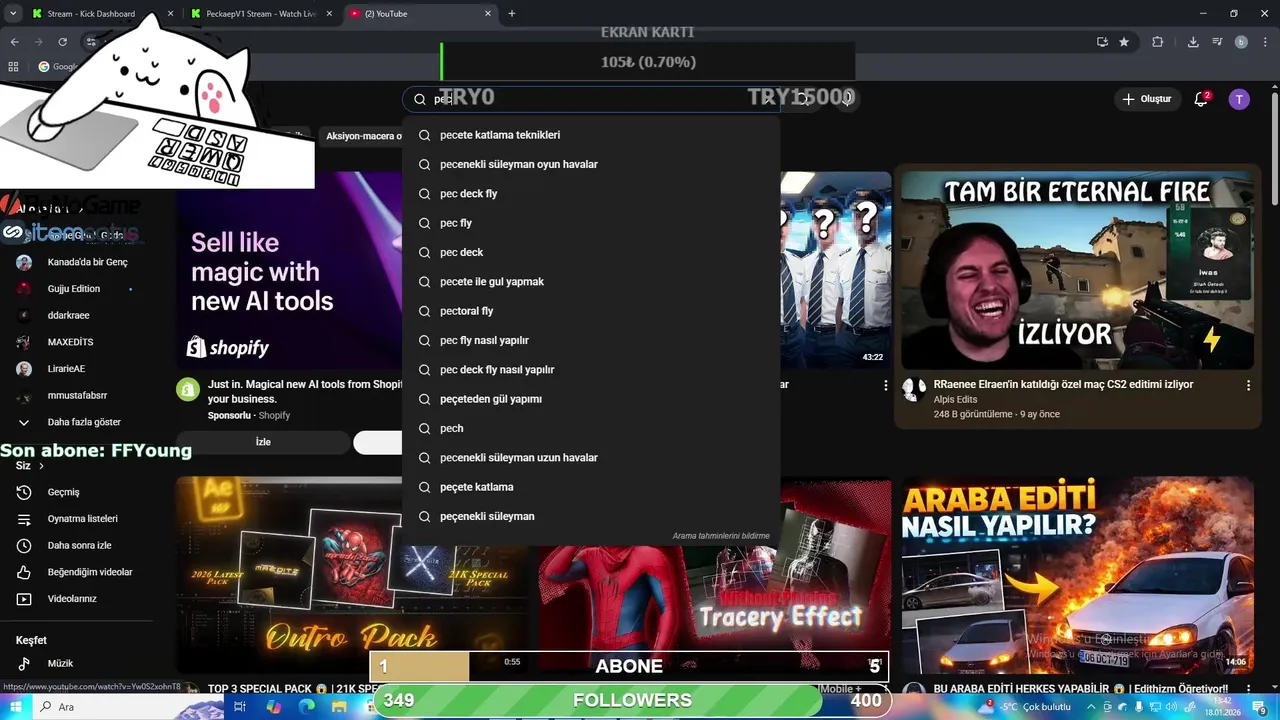Image resolution: width=1280 pixels, height=720 pixels.
Task: Go back with browser back arrow
Action: pyautogui.click(x=14, y=42)
